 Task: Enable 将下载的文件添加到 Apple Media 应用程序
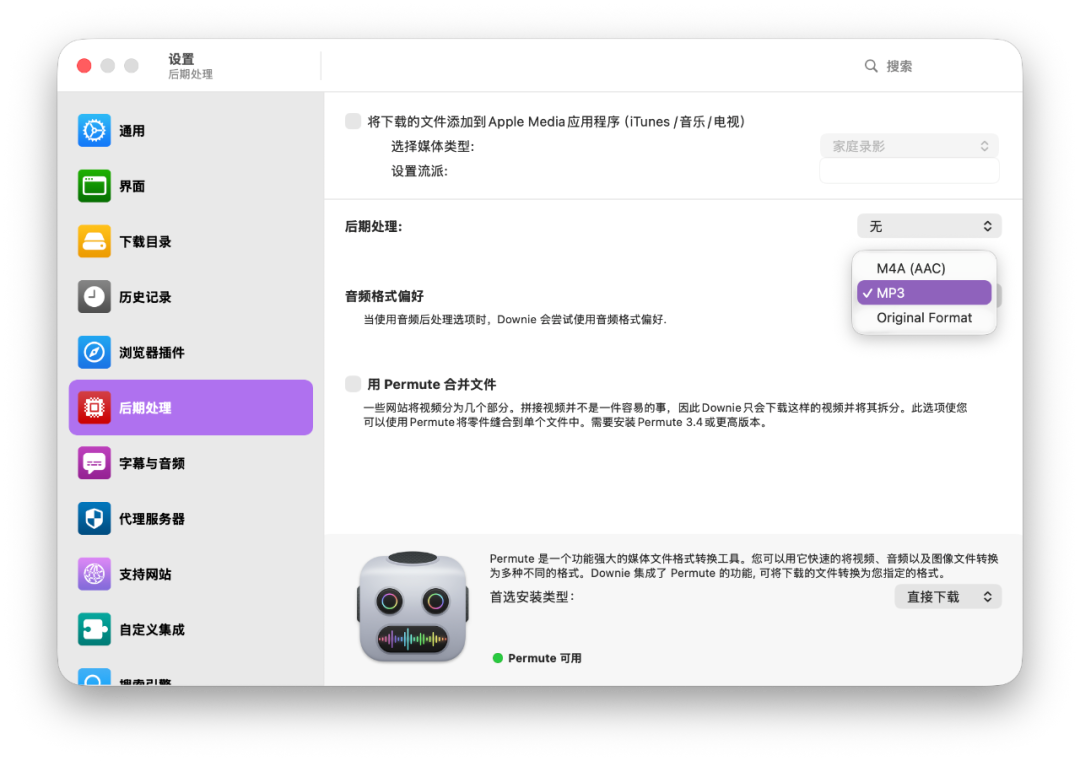[353, 120]
